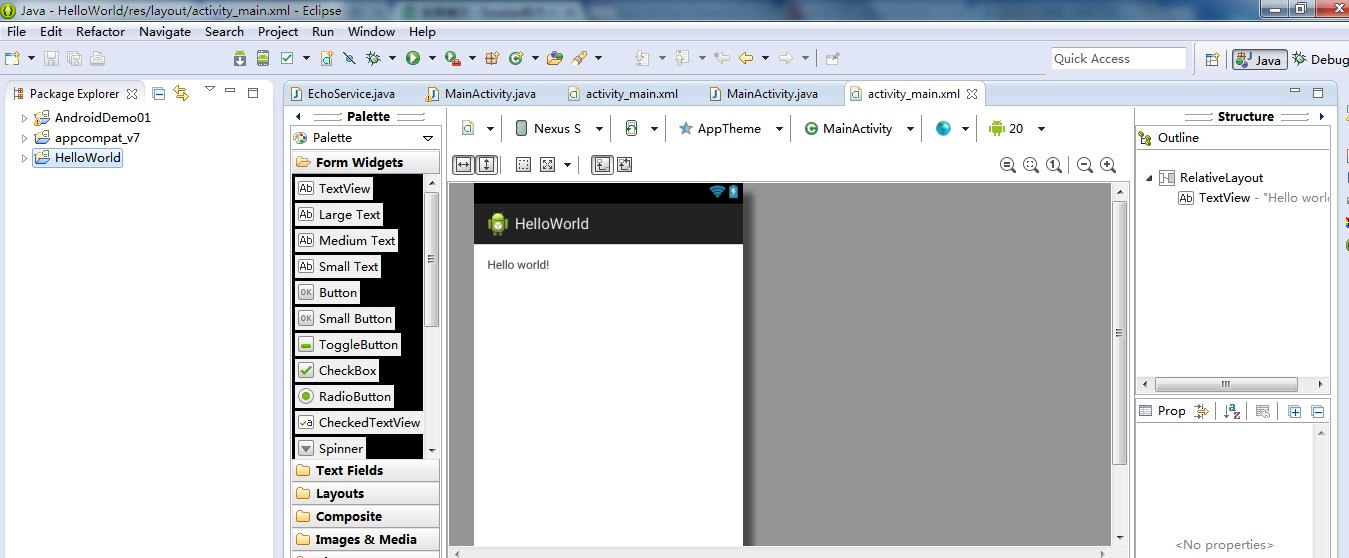
Task: Click Sort Alphabetically in Properties panel
Action: click(x=1232, y=411)
